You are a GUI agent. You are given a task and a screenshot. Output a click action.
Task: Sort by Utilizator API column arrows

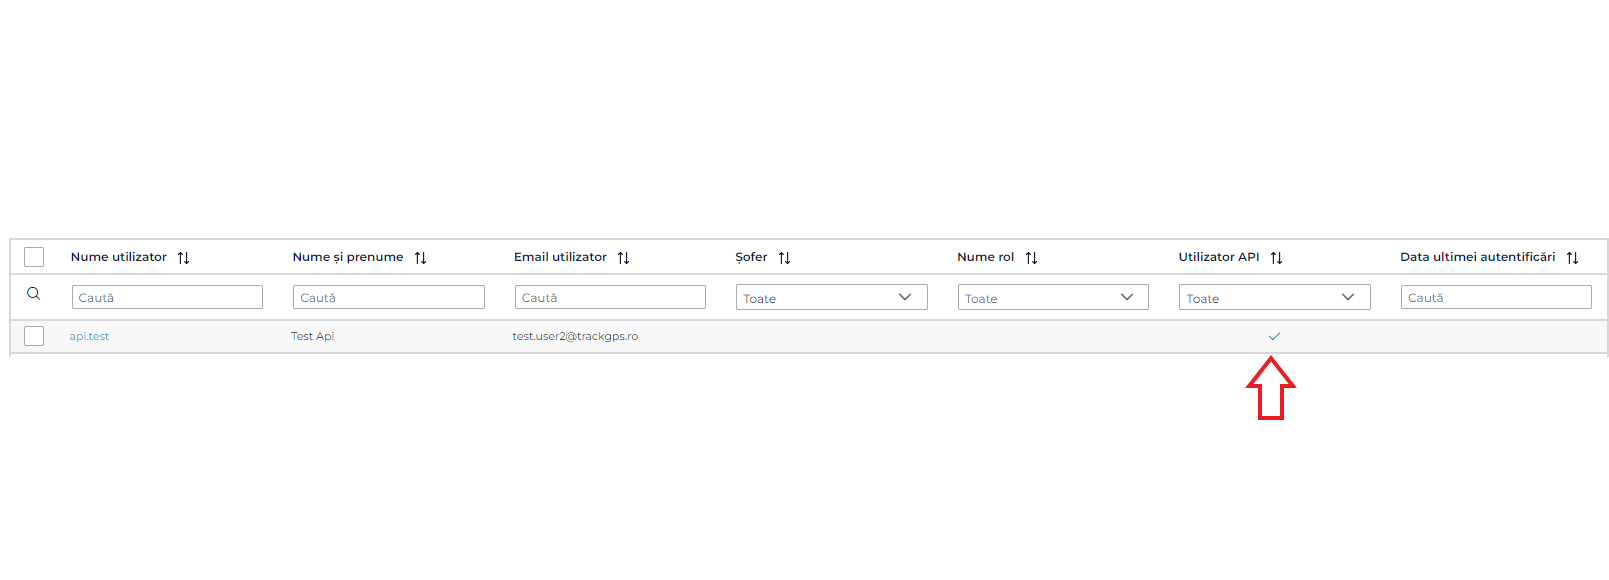(1276, 258)
